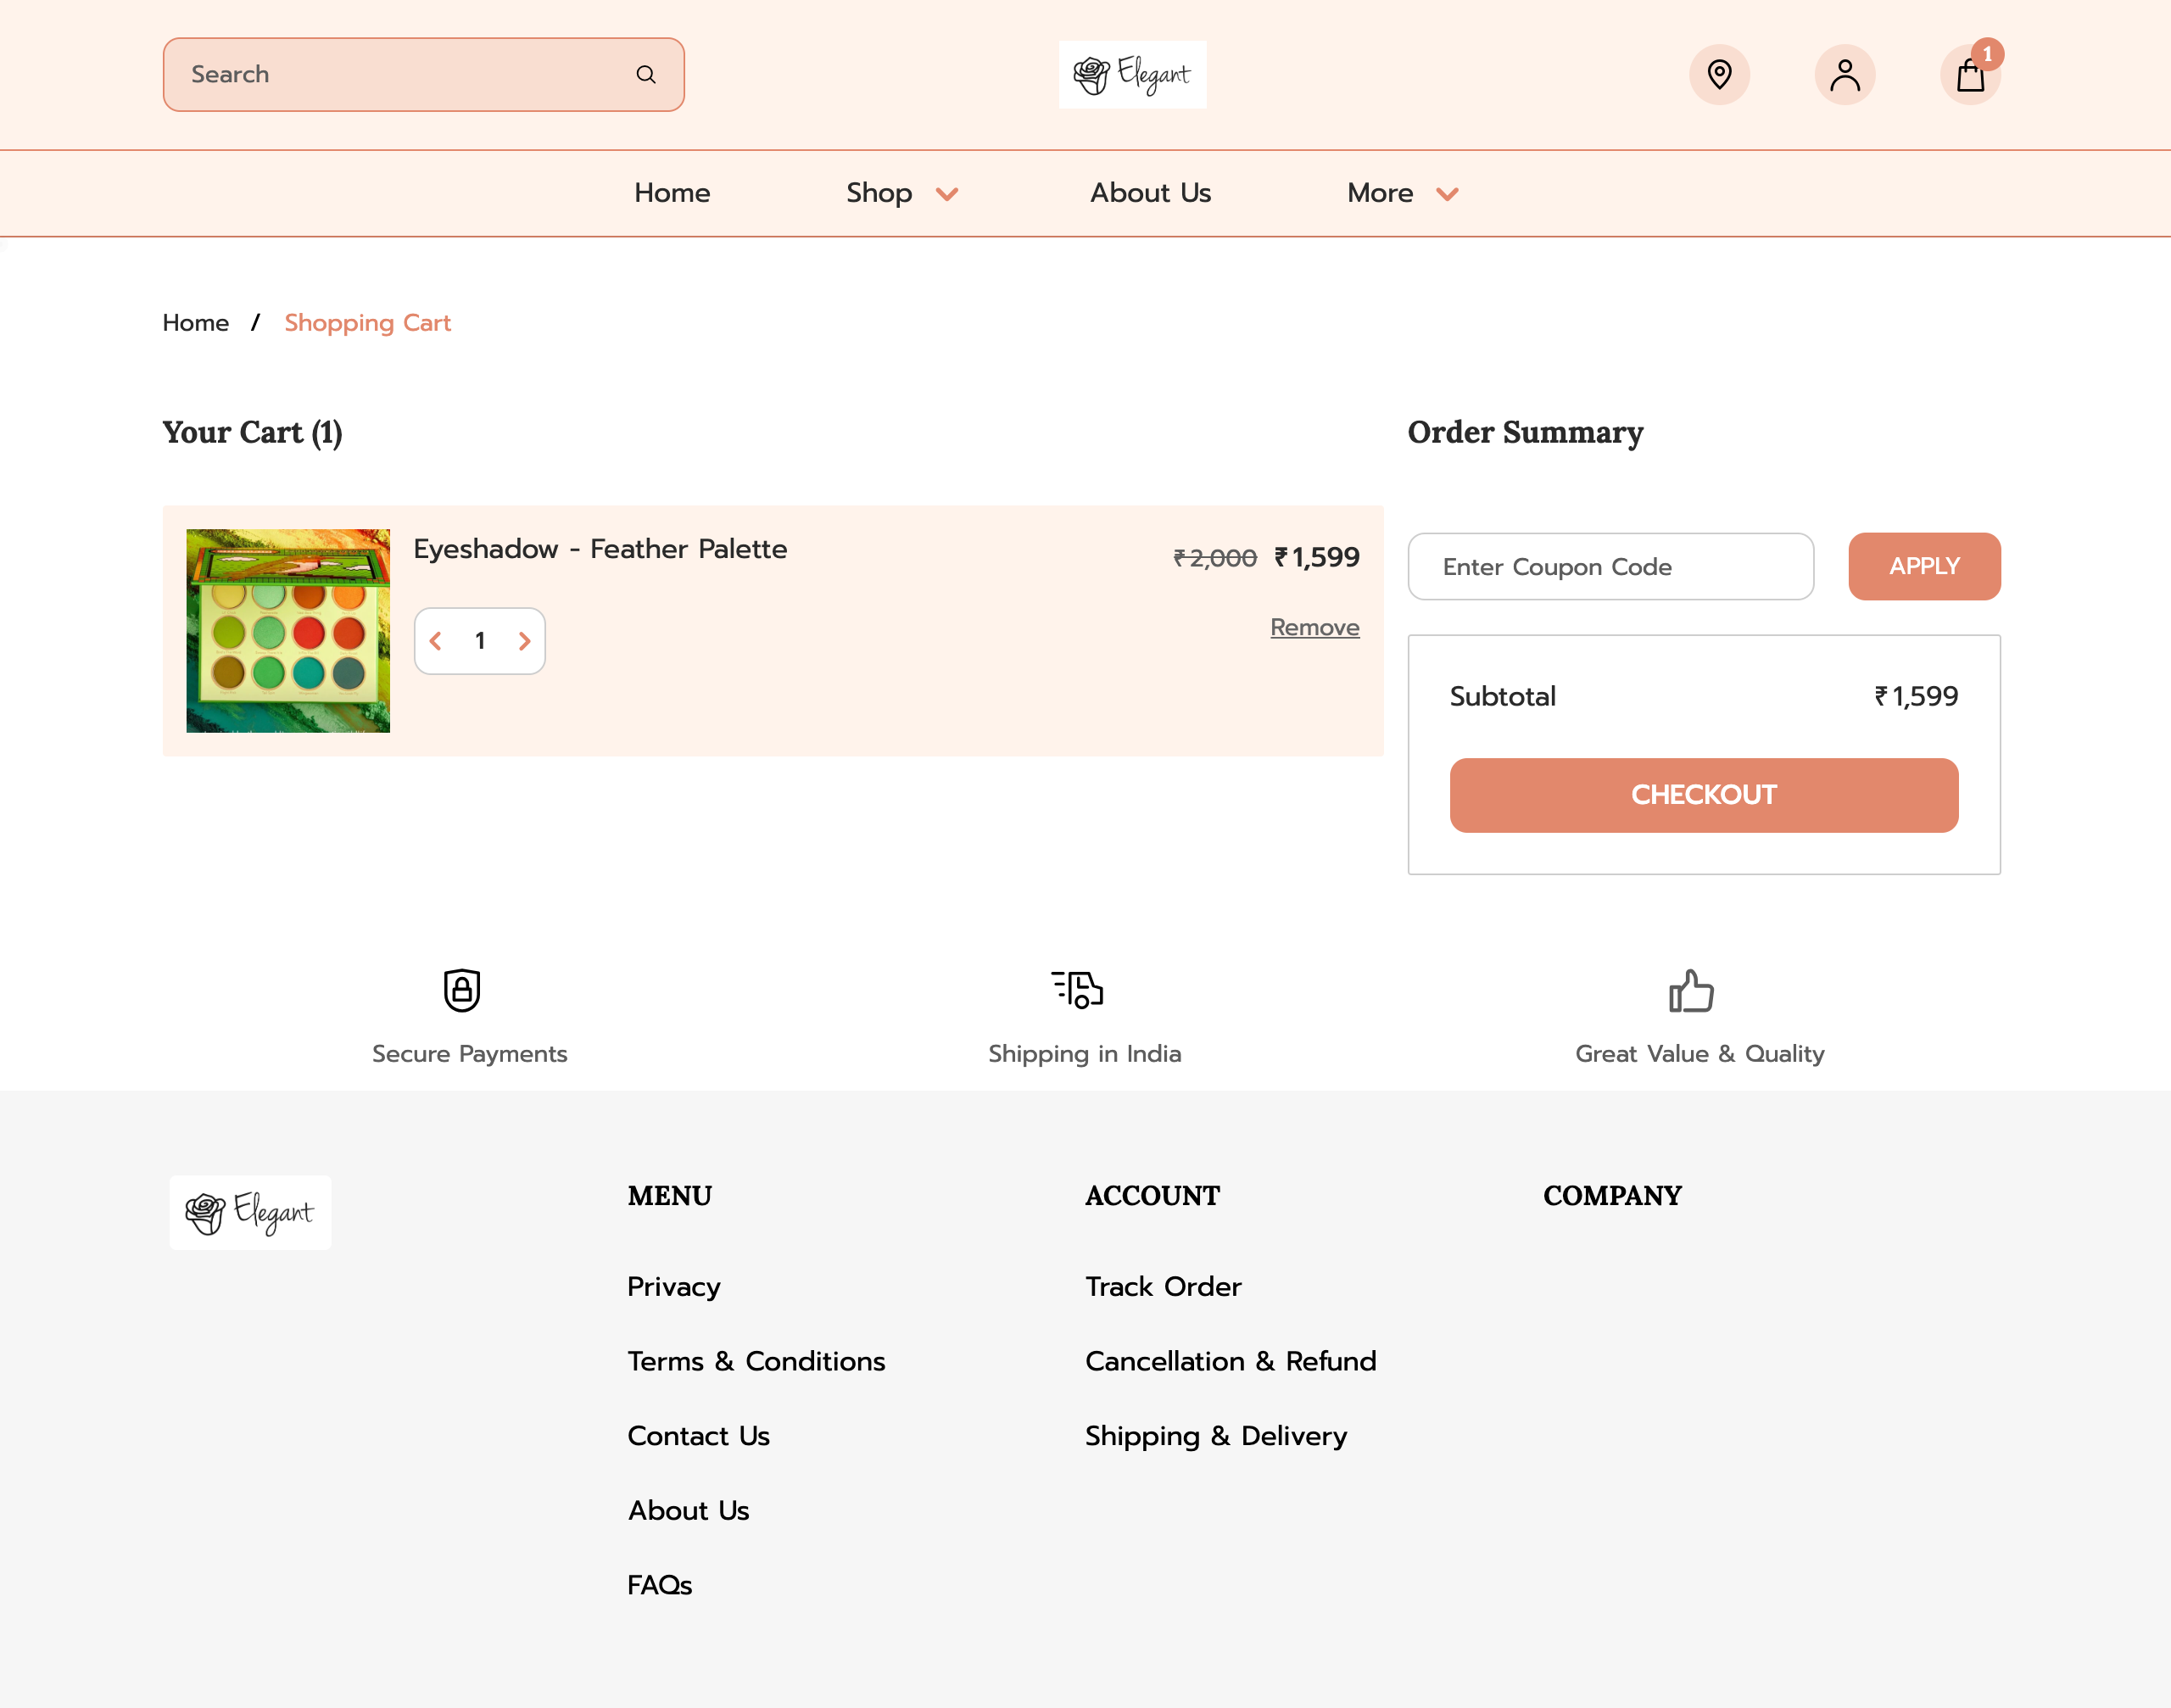Open Track Order footer link

pyautogui.click(x=1163, y=1286)
